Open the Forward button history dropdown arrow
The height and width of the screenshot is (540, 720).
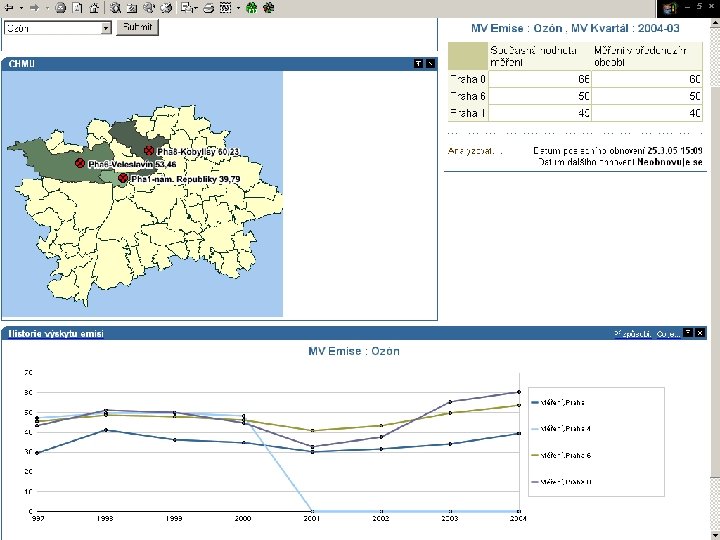coord(47,8)
